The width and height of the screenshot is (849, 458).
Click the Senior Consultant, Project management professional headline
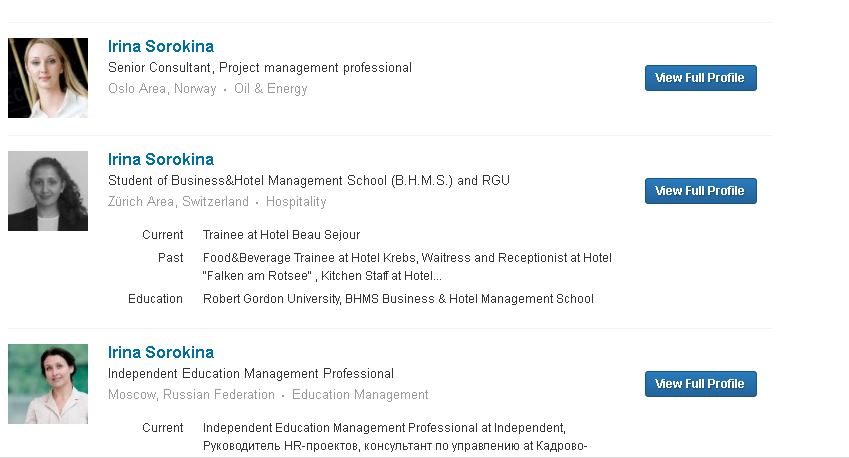click(260, 68)
